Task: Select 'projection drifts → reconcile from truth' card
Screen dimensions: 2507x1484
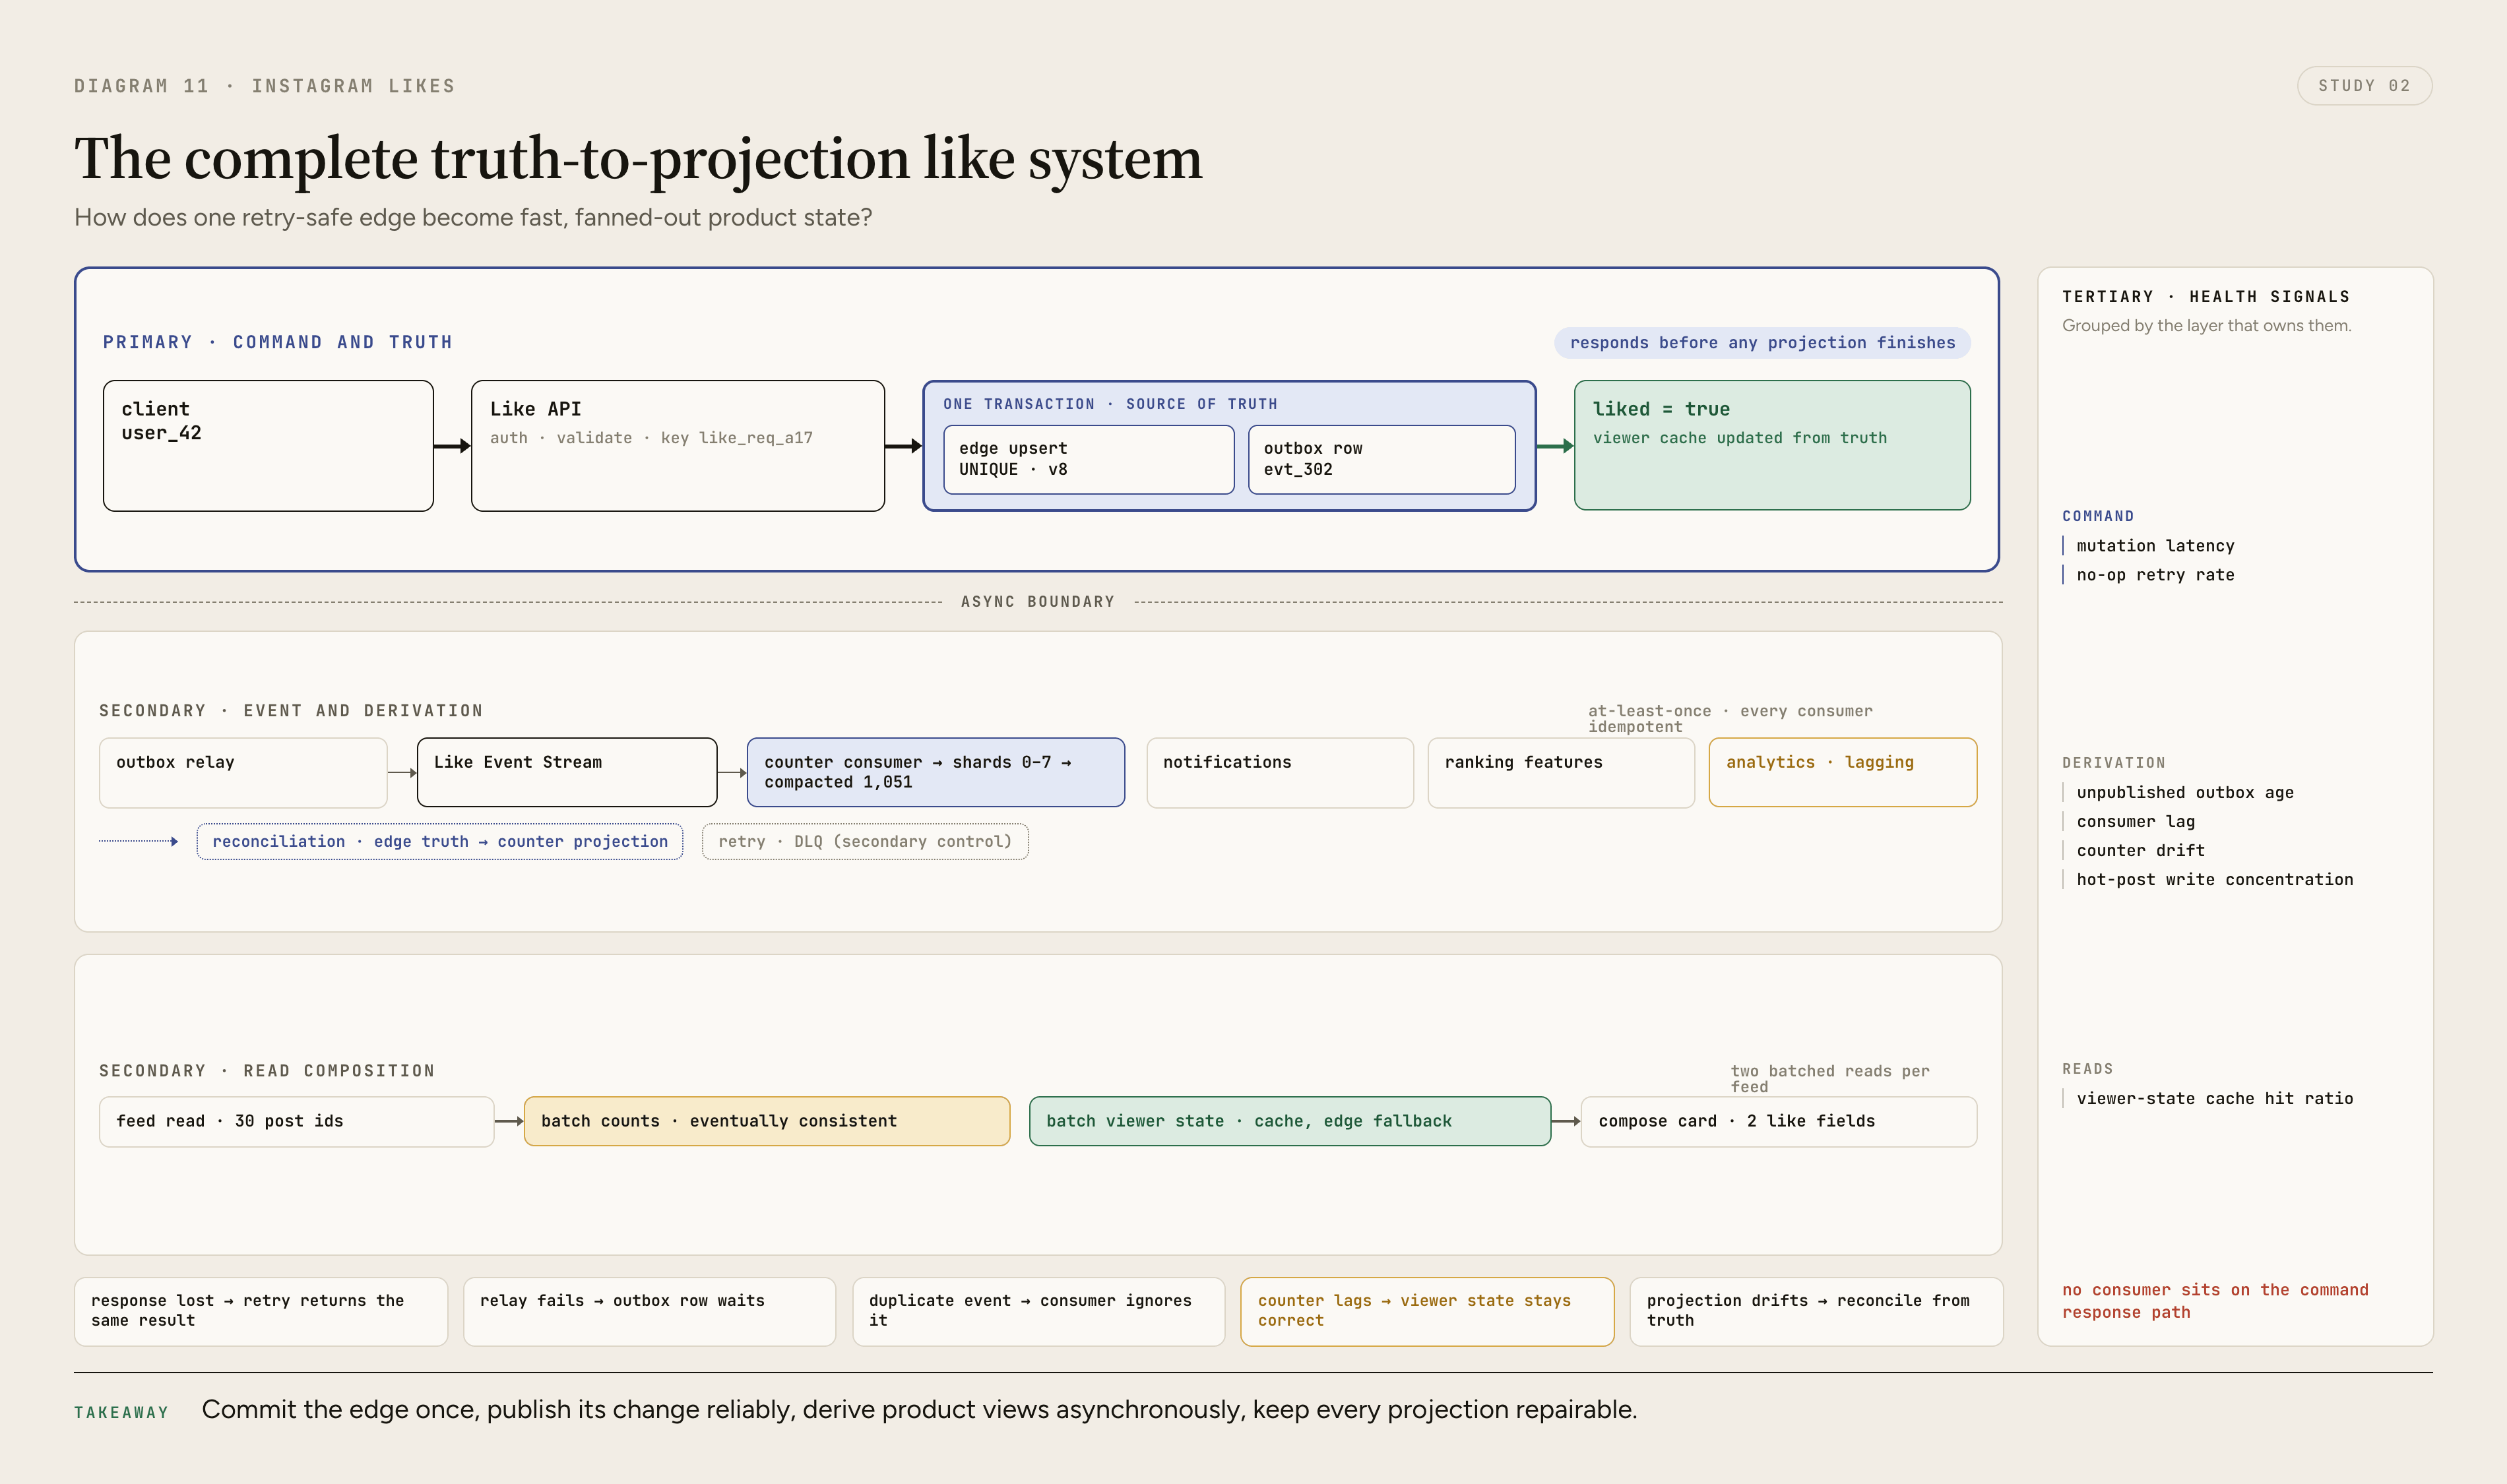Action: click(1816, 1311)
